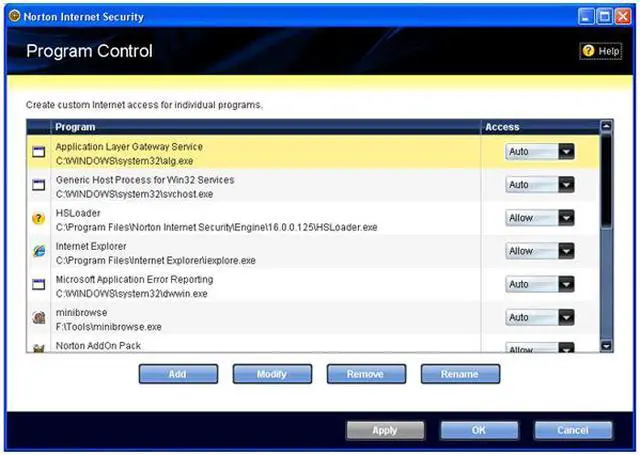Screen dimensions: 640x455
Task: Change Internet Explorer access dropdown
Action: [x=566, y=251]
